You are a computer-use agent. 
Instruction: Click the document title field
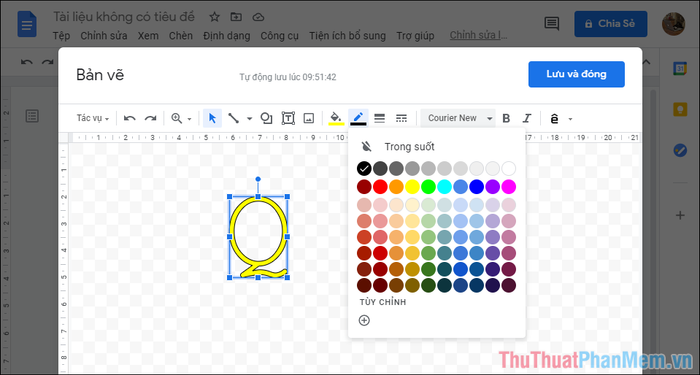(124, 17)
